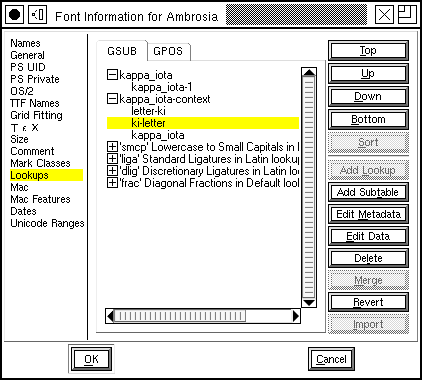Click the title bar pin icon
This screenshot has width=422, height=380.
coord(37,15)
